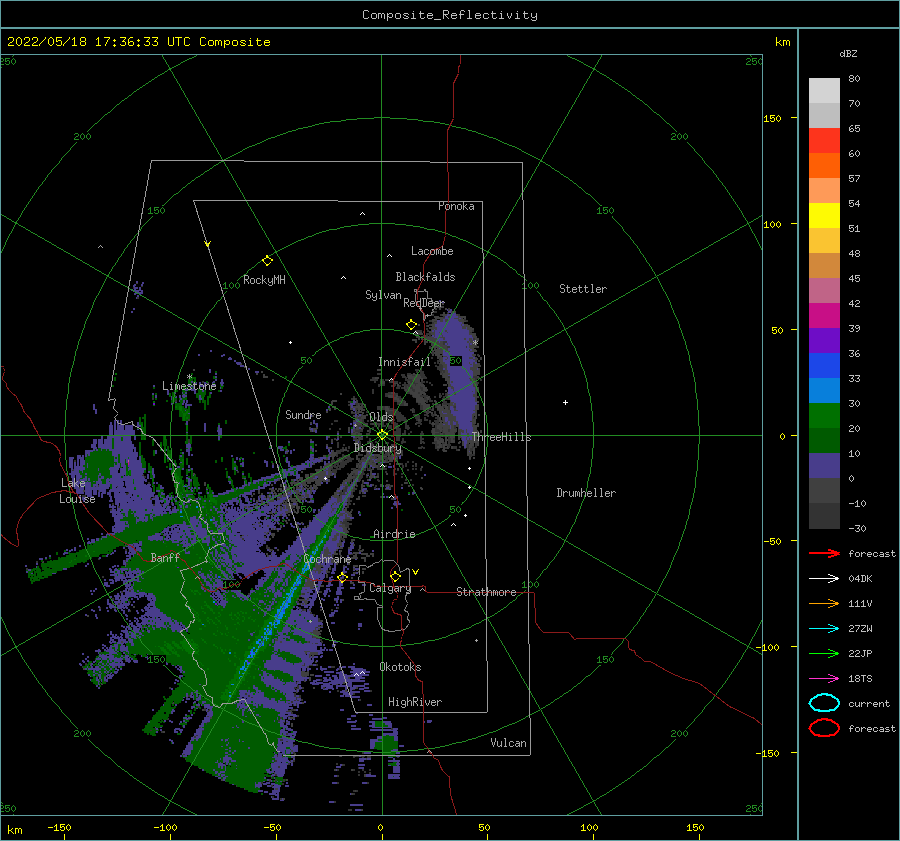Click the white plus marker east of ThreeHills
The height and width of the screenshot is (841, 900).
click(x=565, y=402)
